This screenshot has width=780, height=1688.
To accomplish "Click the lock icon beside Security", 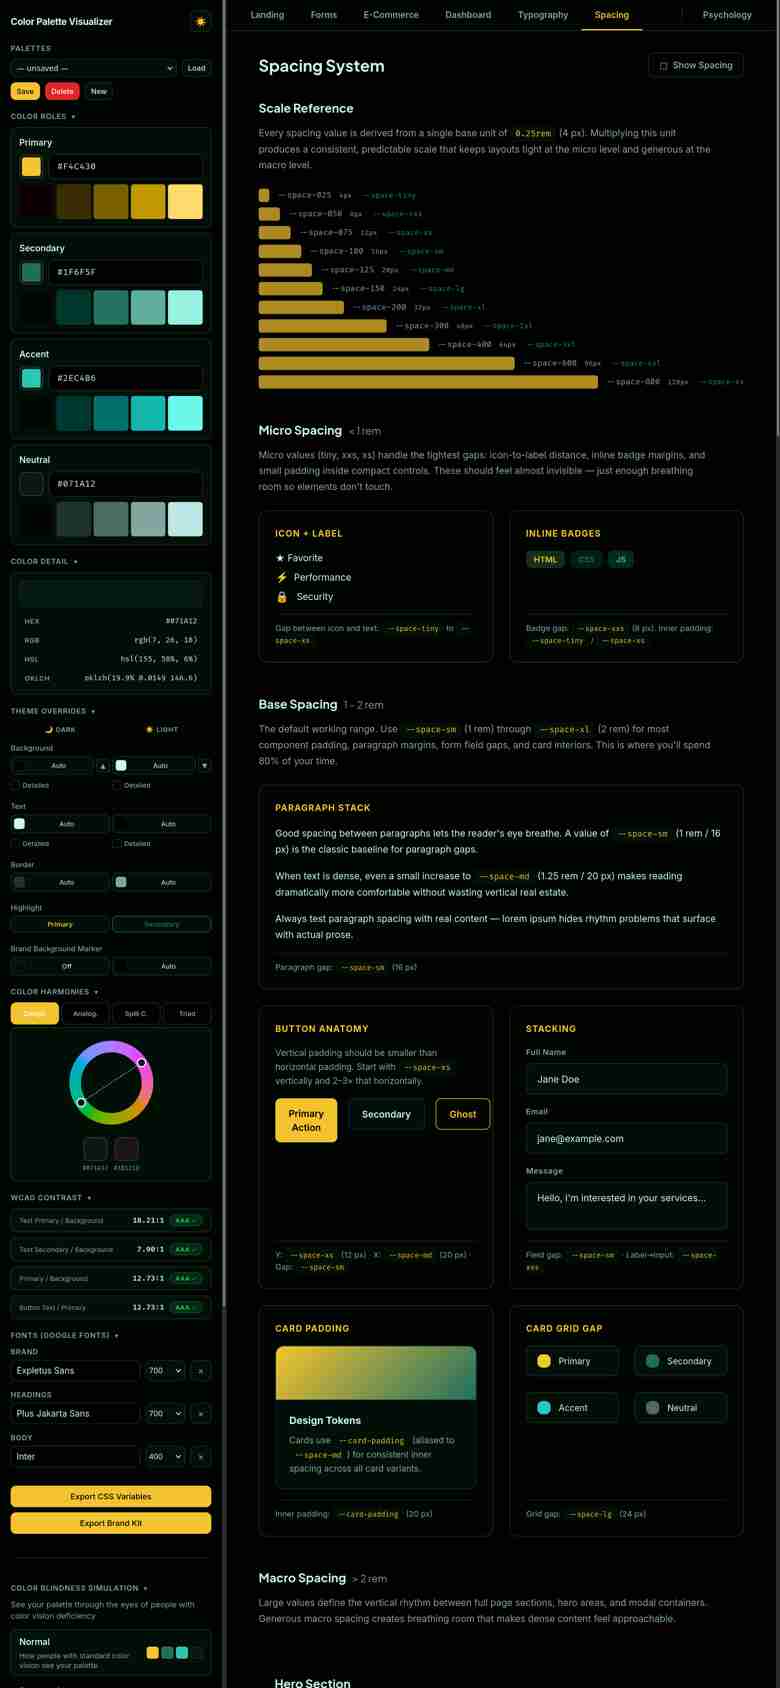I will (282, 596).
